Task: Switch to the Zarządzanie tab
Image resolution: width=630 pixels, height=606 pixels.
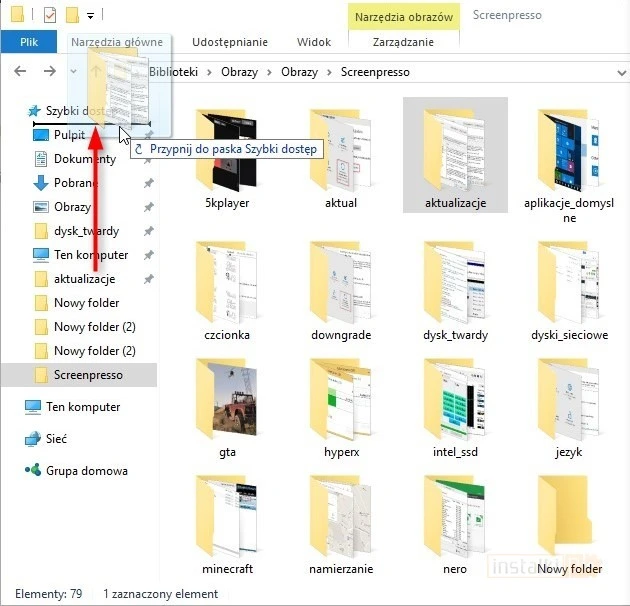Action: (403, 42)
